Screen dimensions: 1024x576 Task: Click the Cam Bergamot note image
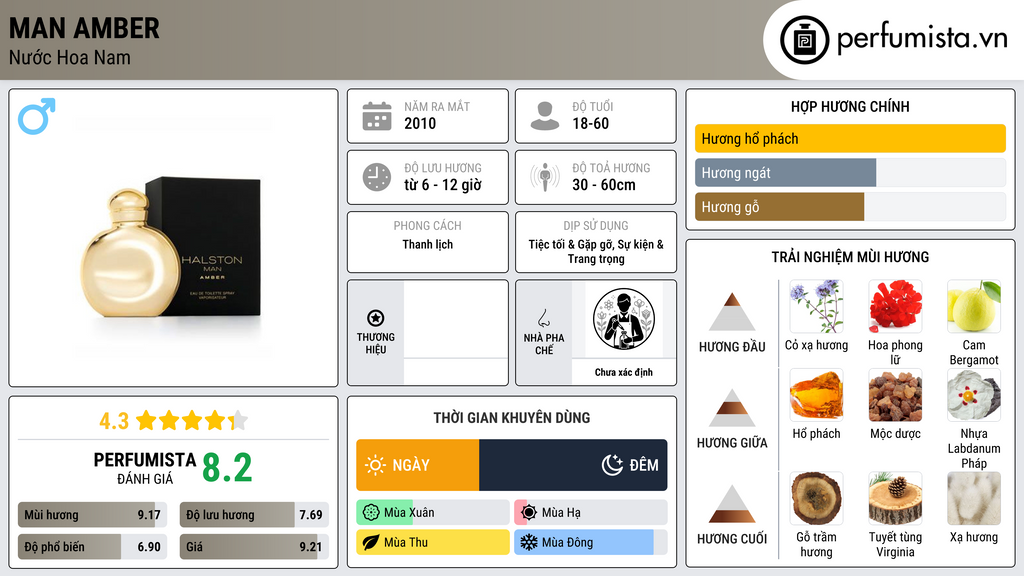point(974,306)
